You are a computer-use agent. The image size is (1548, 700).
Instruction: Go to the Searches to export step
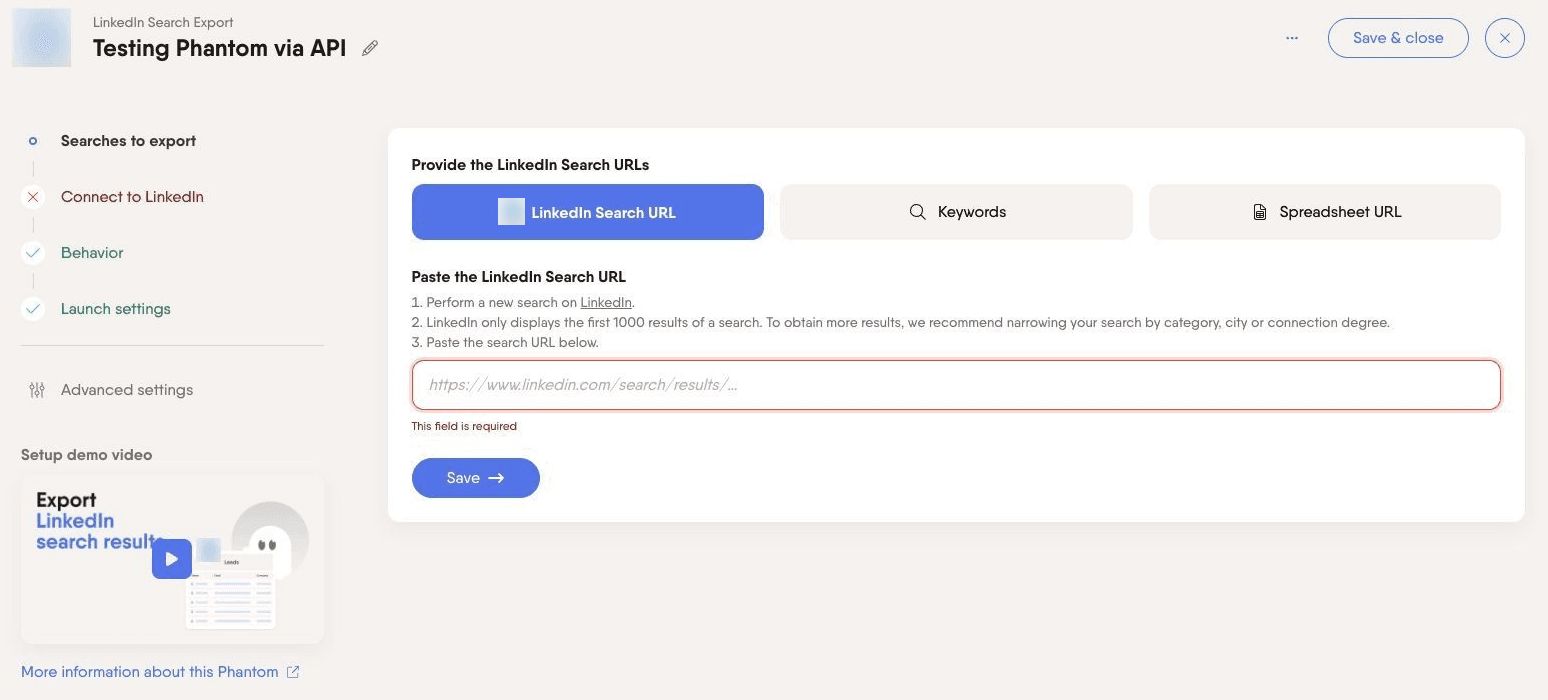(128, 141)
